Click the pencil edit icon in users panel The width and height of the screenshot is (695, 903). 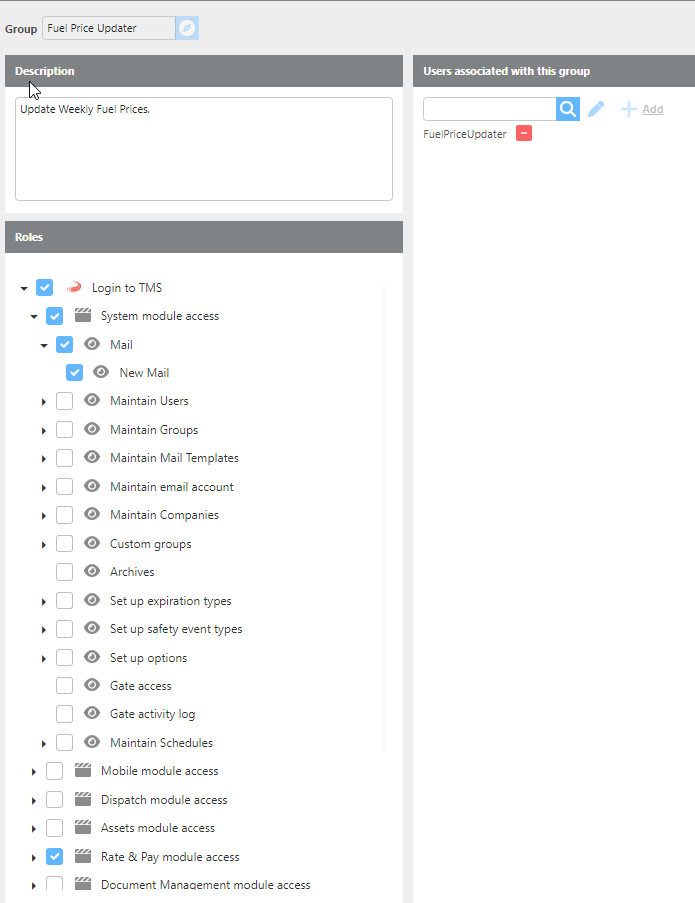tap(596, 109)
